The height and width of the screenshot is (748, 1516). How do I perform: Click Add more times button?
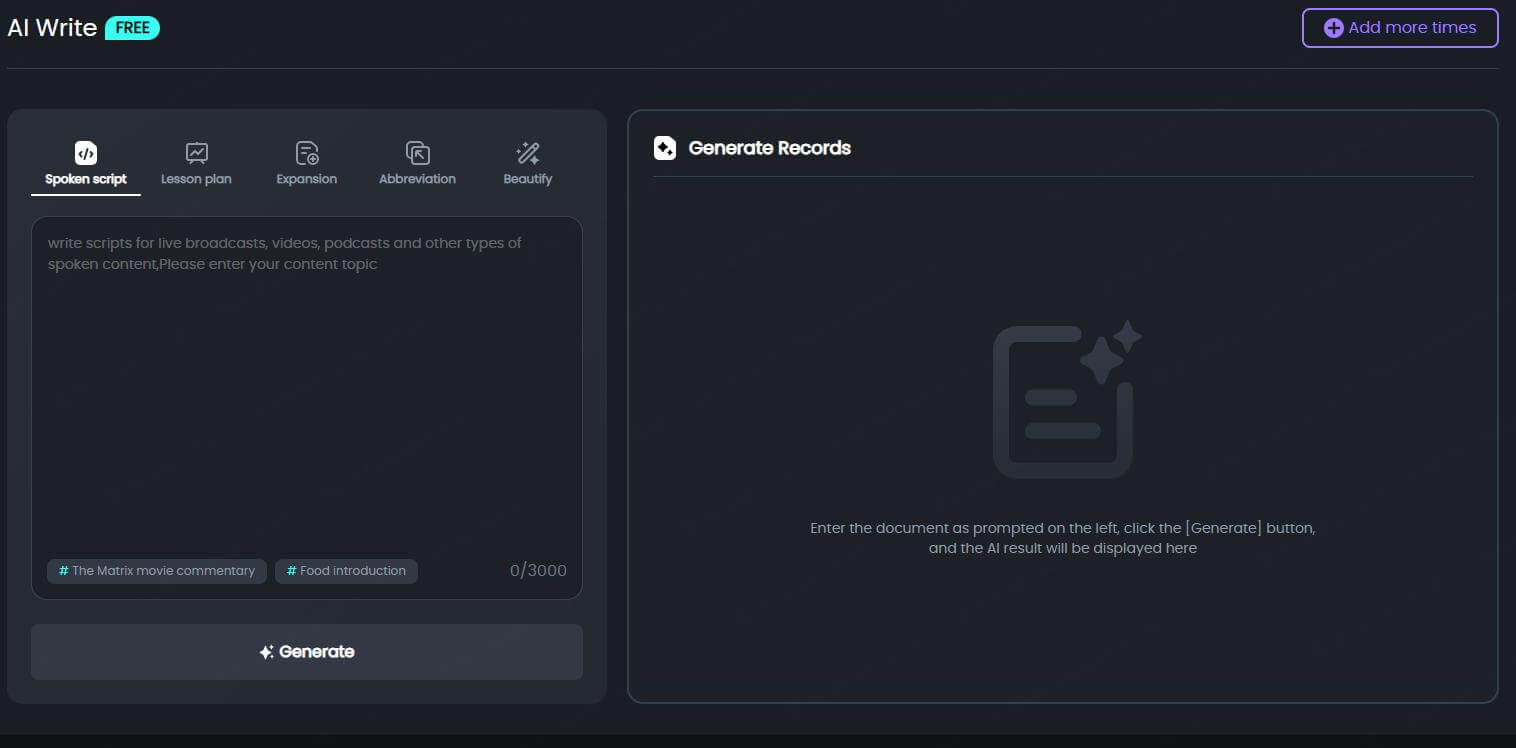point(1400,28)
